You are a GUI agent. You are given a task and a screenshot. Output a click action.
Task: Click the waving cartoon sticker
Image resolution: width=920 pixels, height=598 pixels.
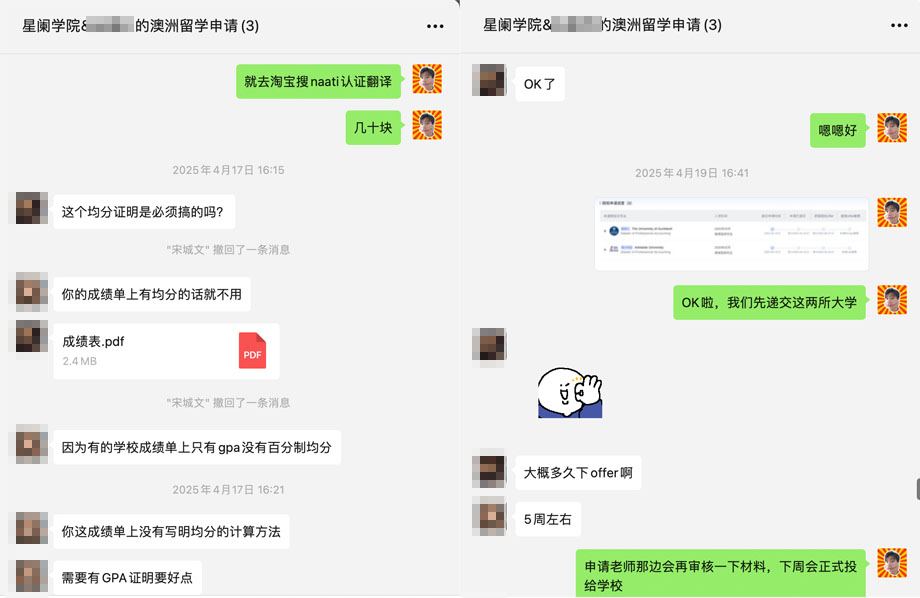570,393
